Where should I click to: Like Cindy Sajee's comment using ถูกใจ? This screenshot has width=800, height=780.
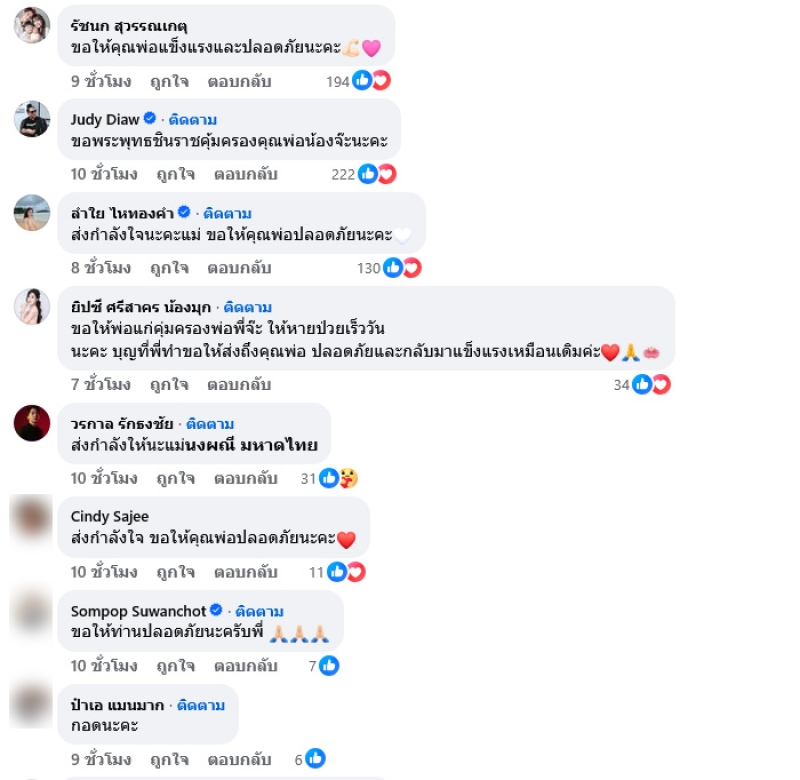176,572
